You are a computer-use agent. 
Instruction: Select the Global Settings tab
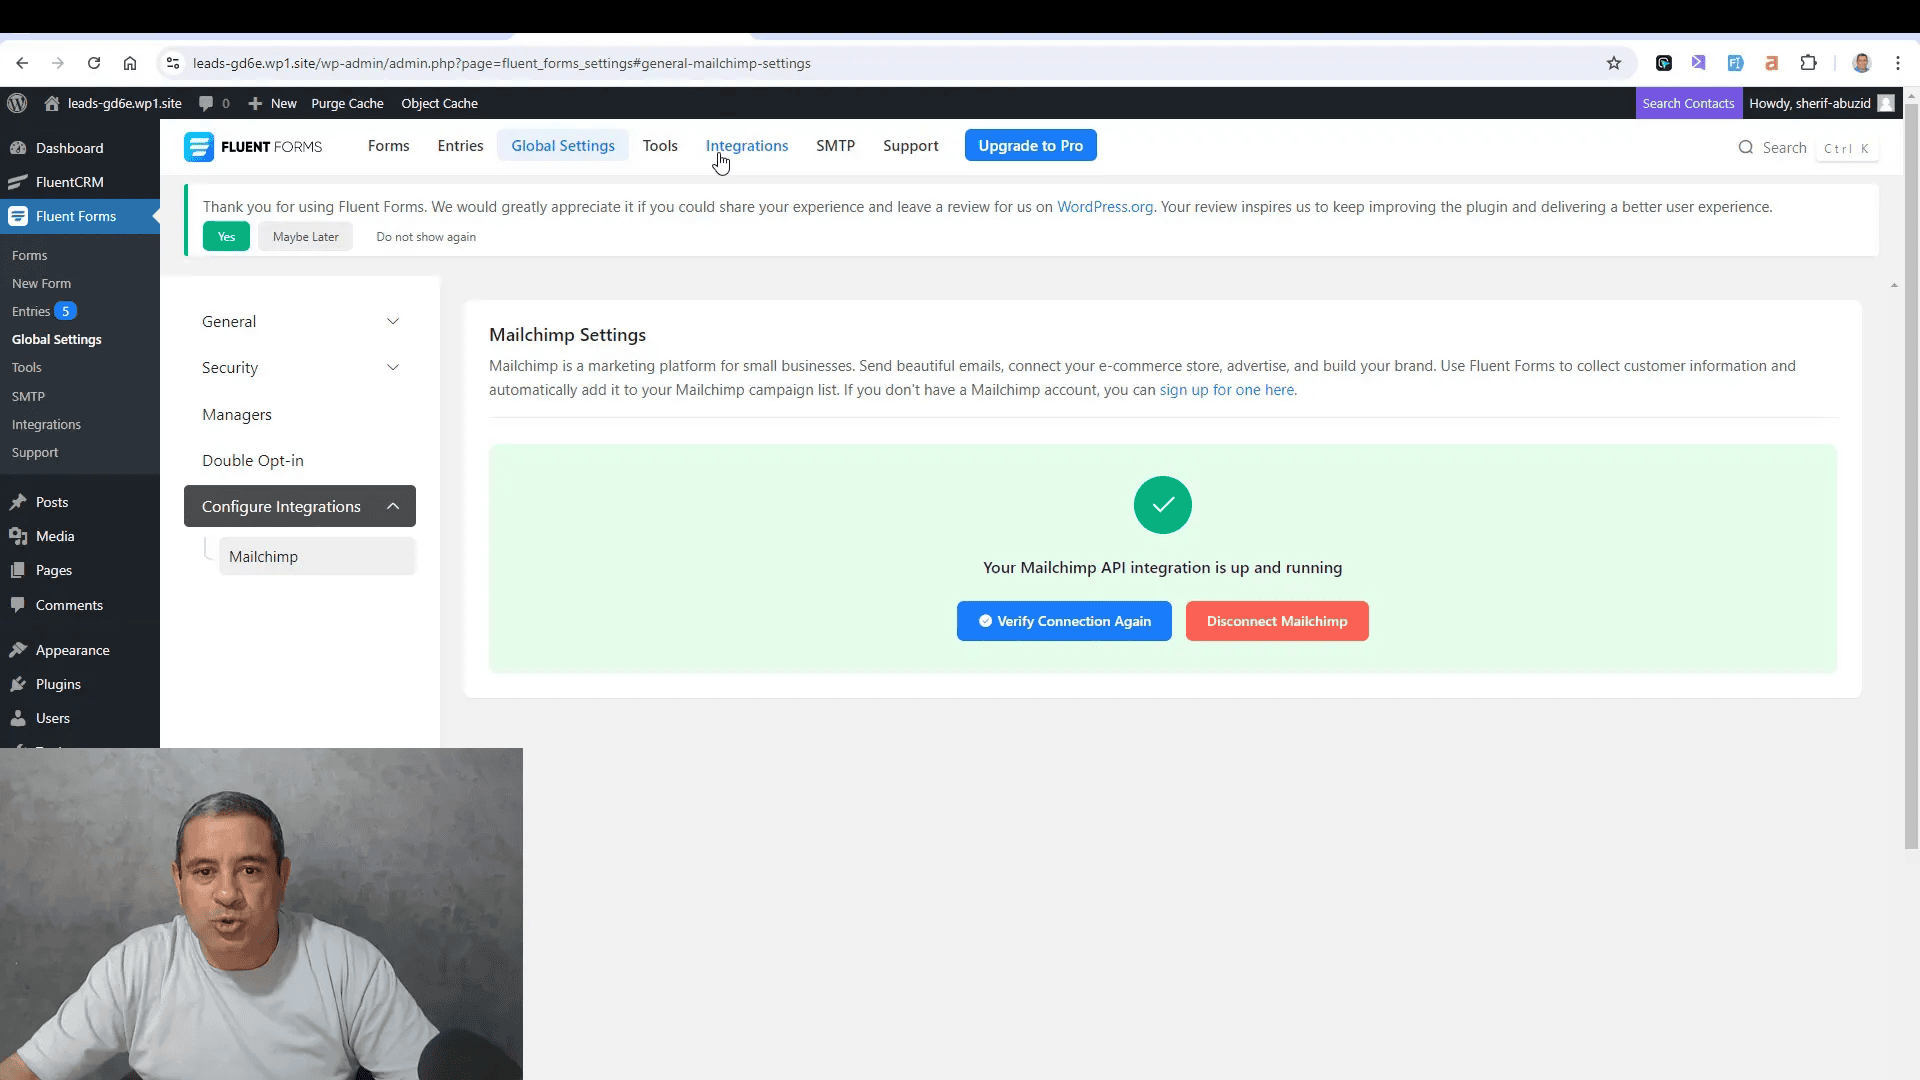[x=563, y=145]
